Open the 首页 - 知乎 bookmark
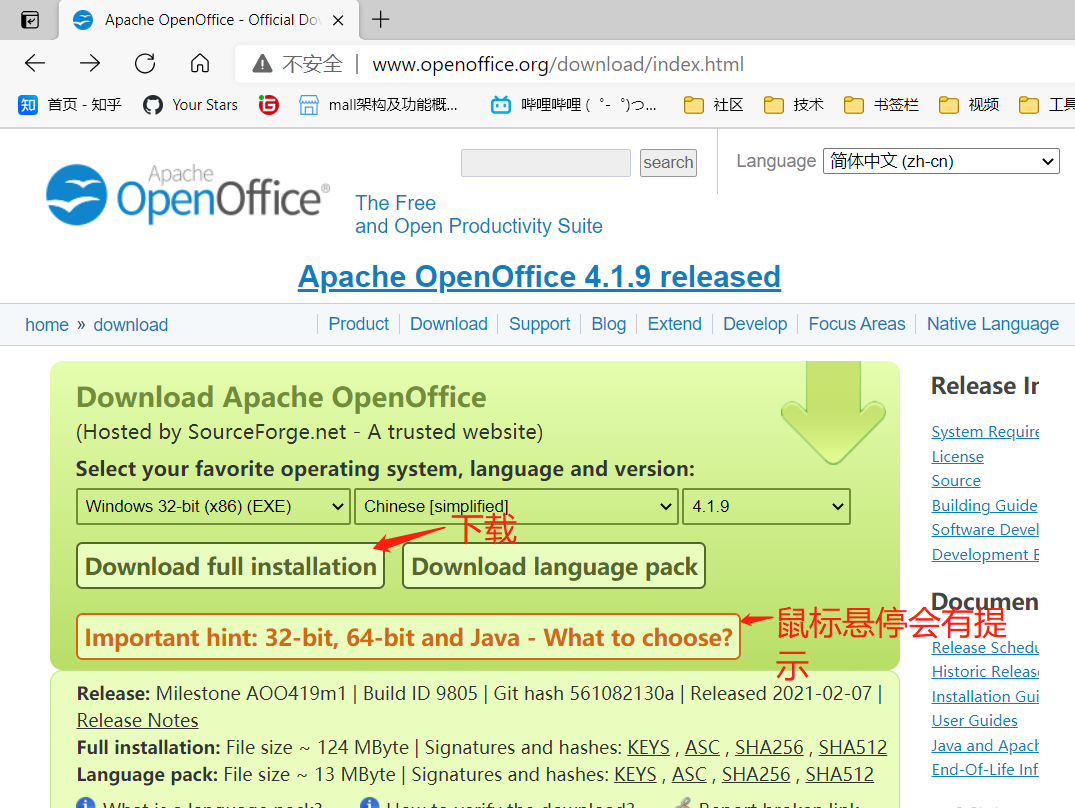 (70, 105)
